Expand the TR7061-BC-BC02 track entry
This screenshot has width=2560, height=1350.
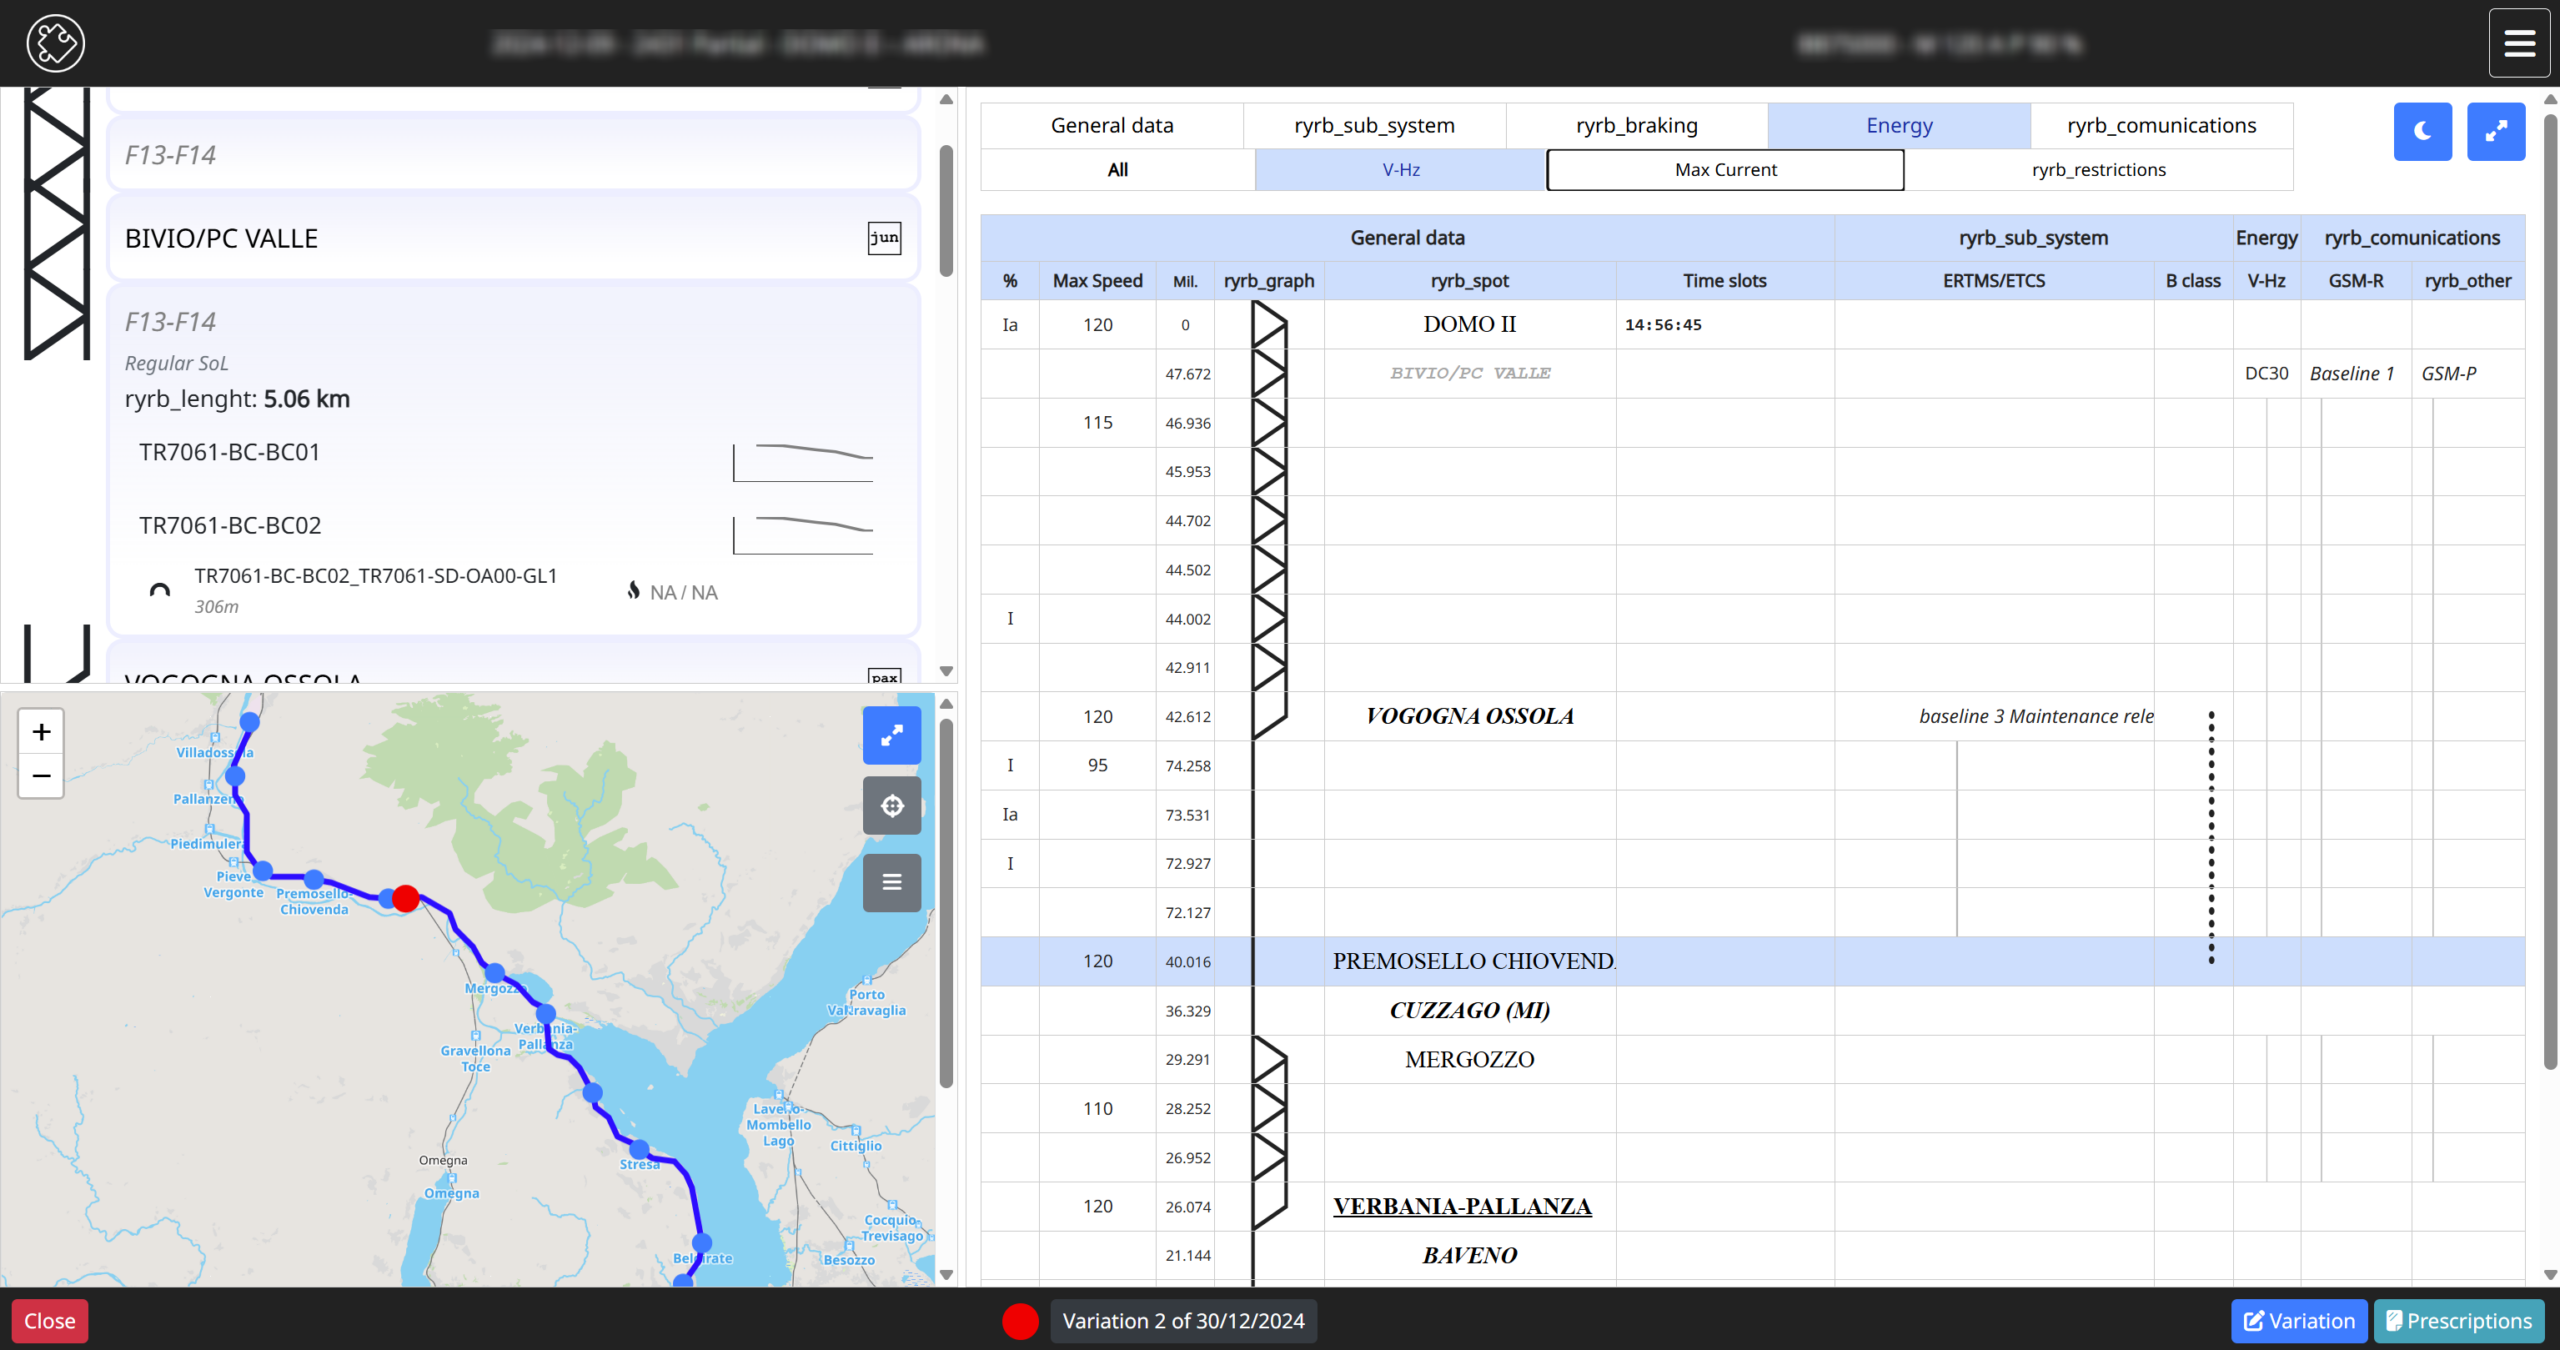coord(230,526)
